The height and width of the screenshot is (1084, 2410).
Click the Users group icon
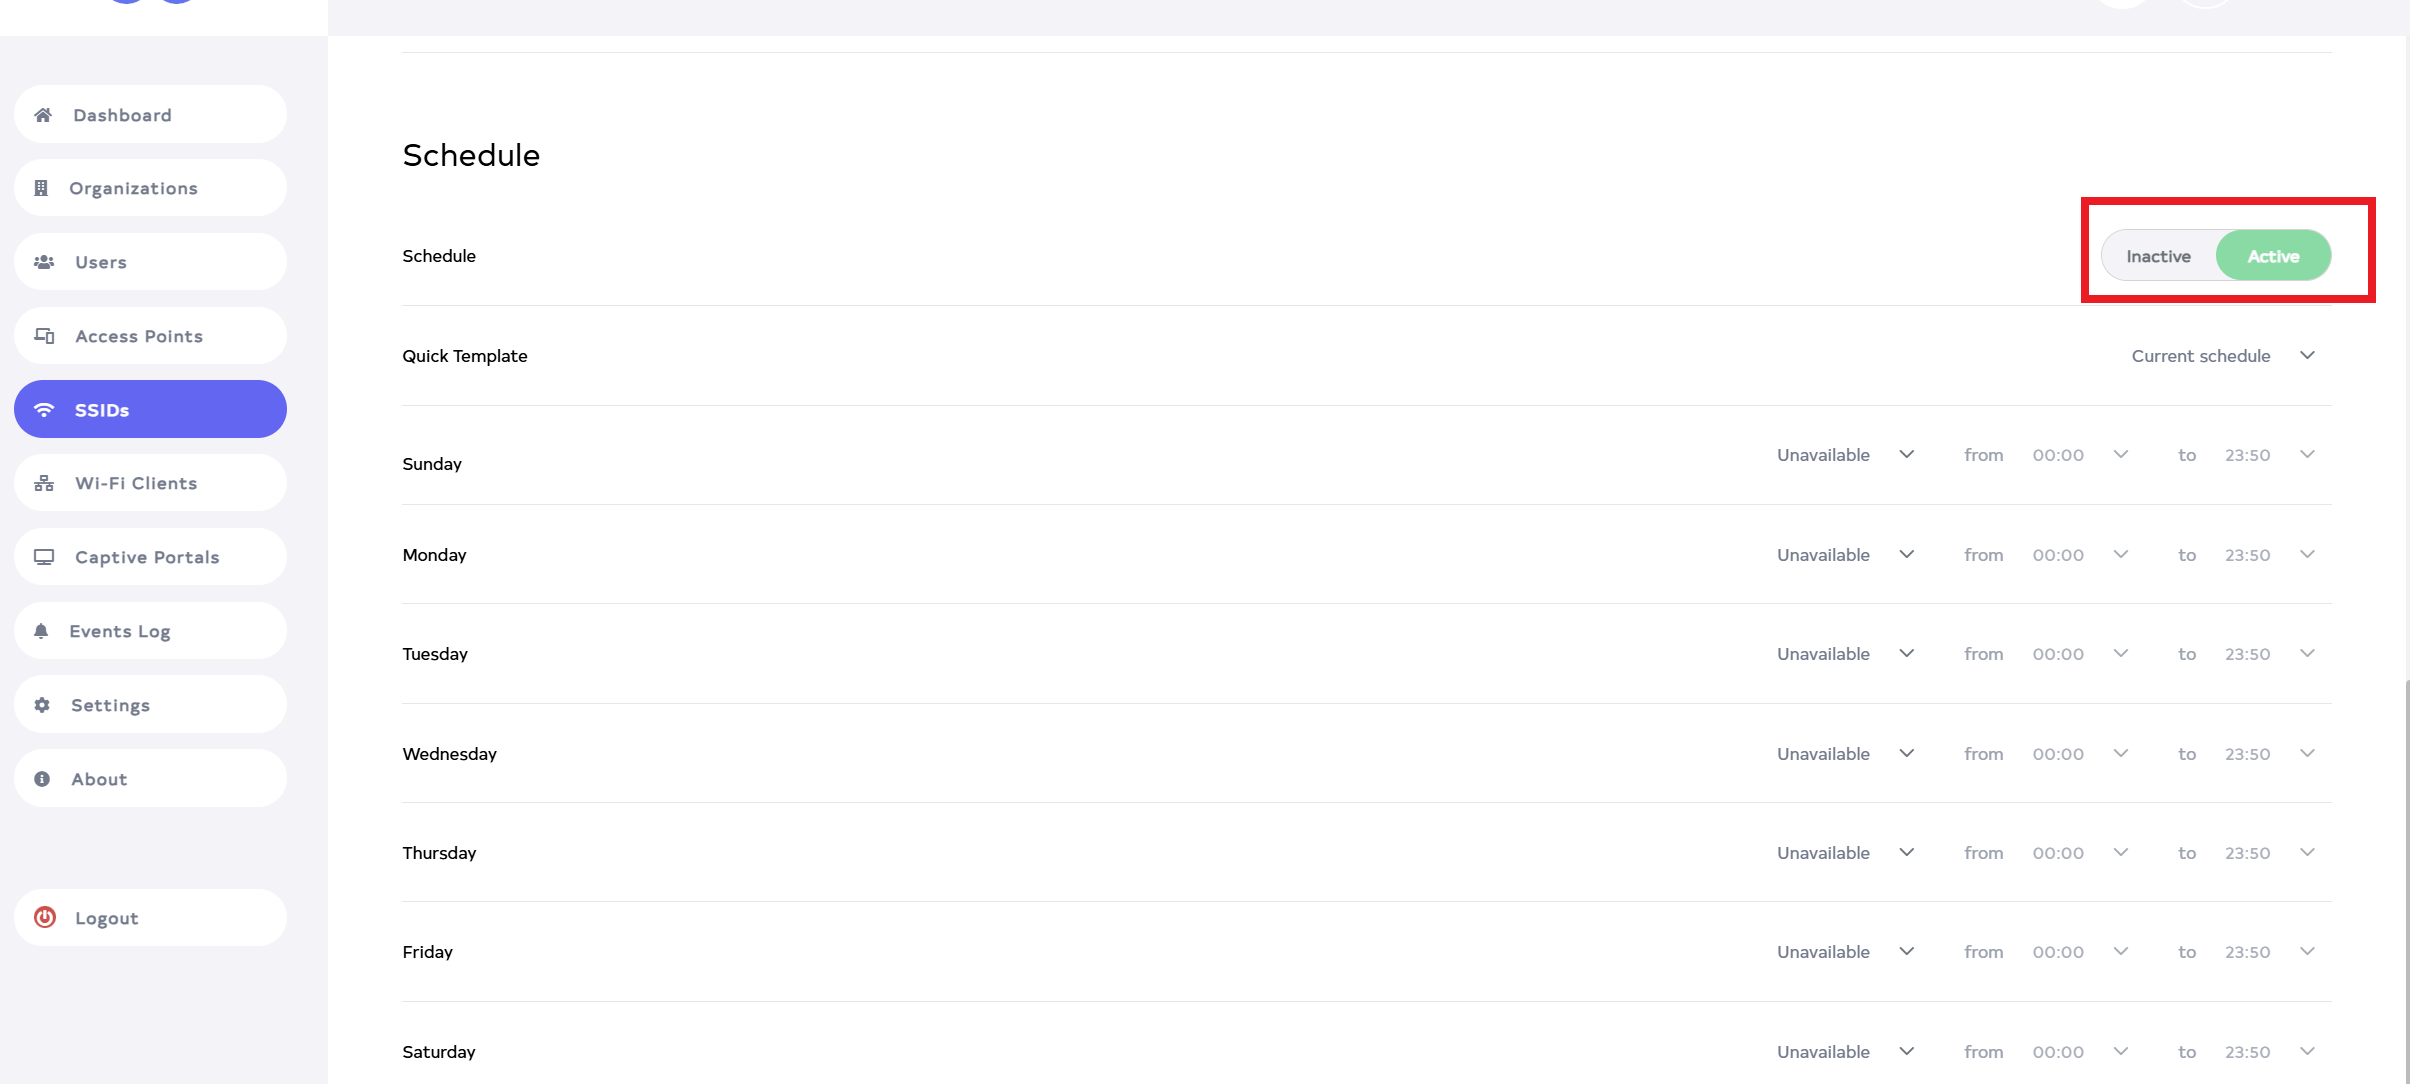click(x=44, y=262)
